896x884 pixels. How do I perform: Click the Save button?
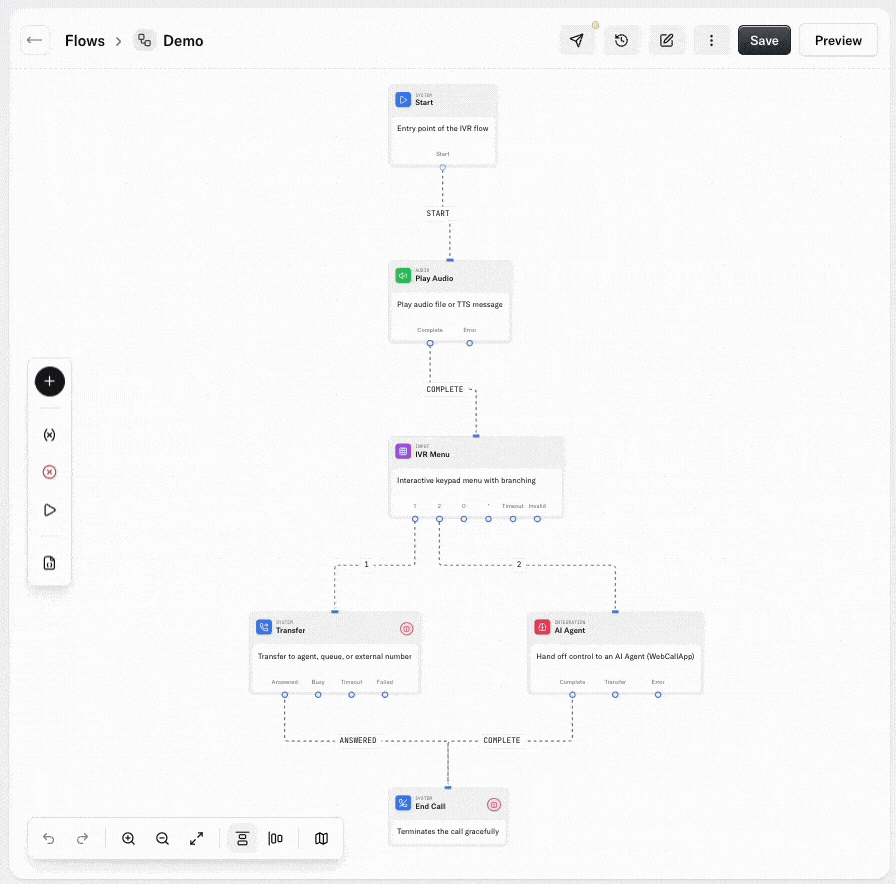pos(764,40)
